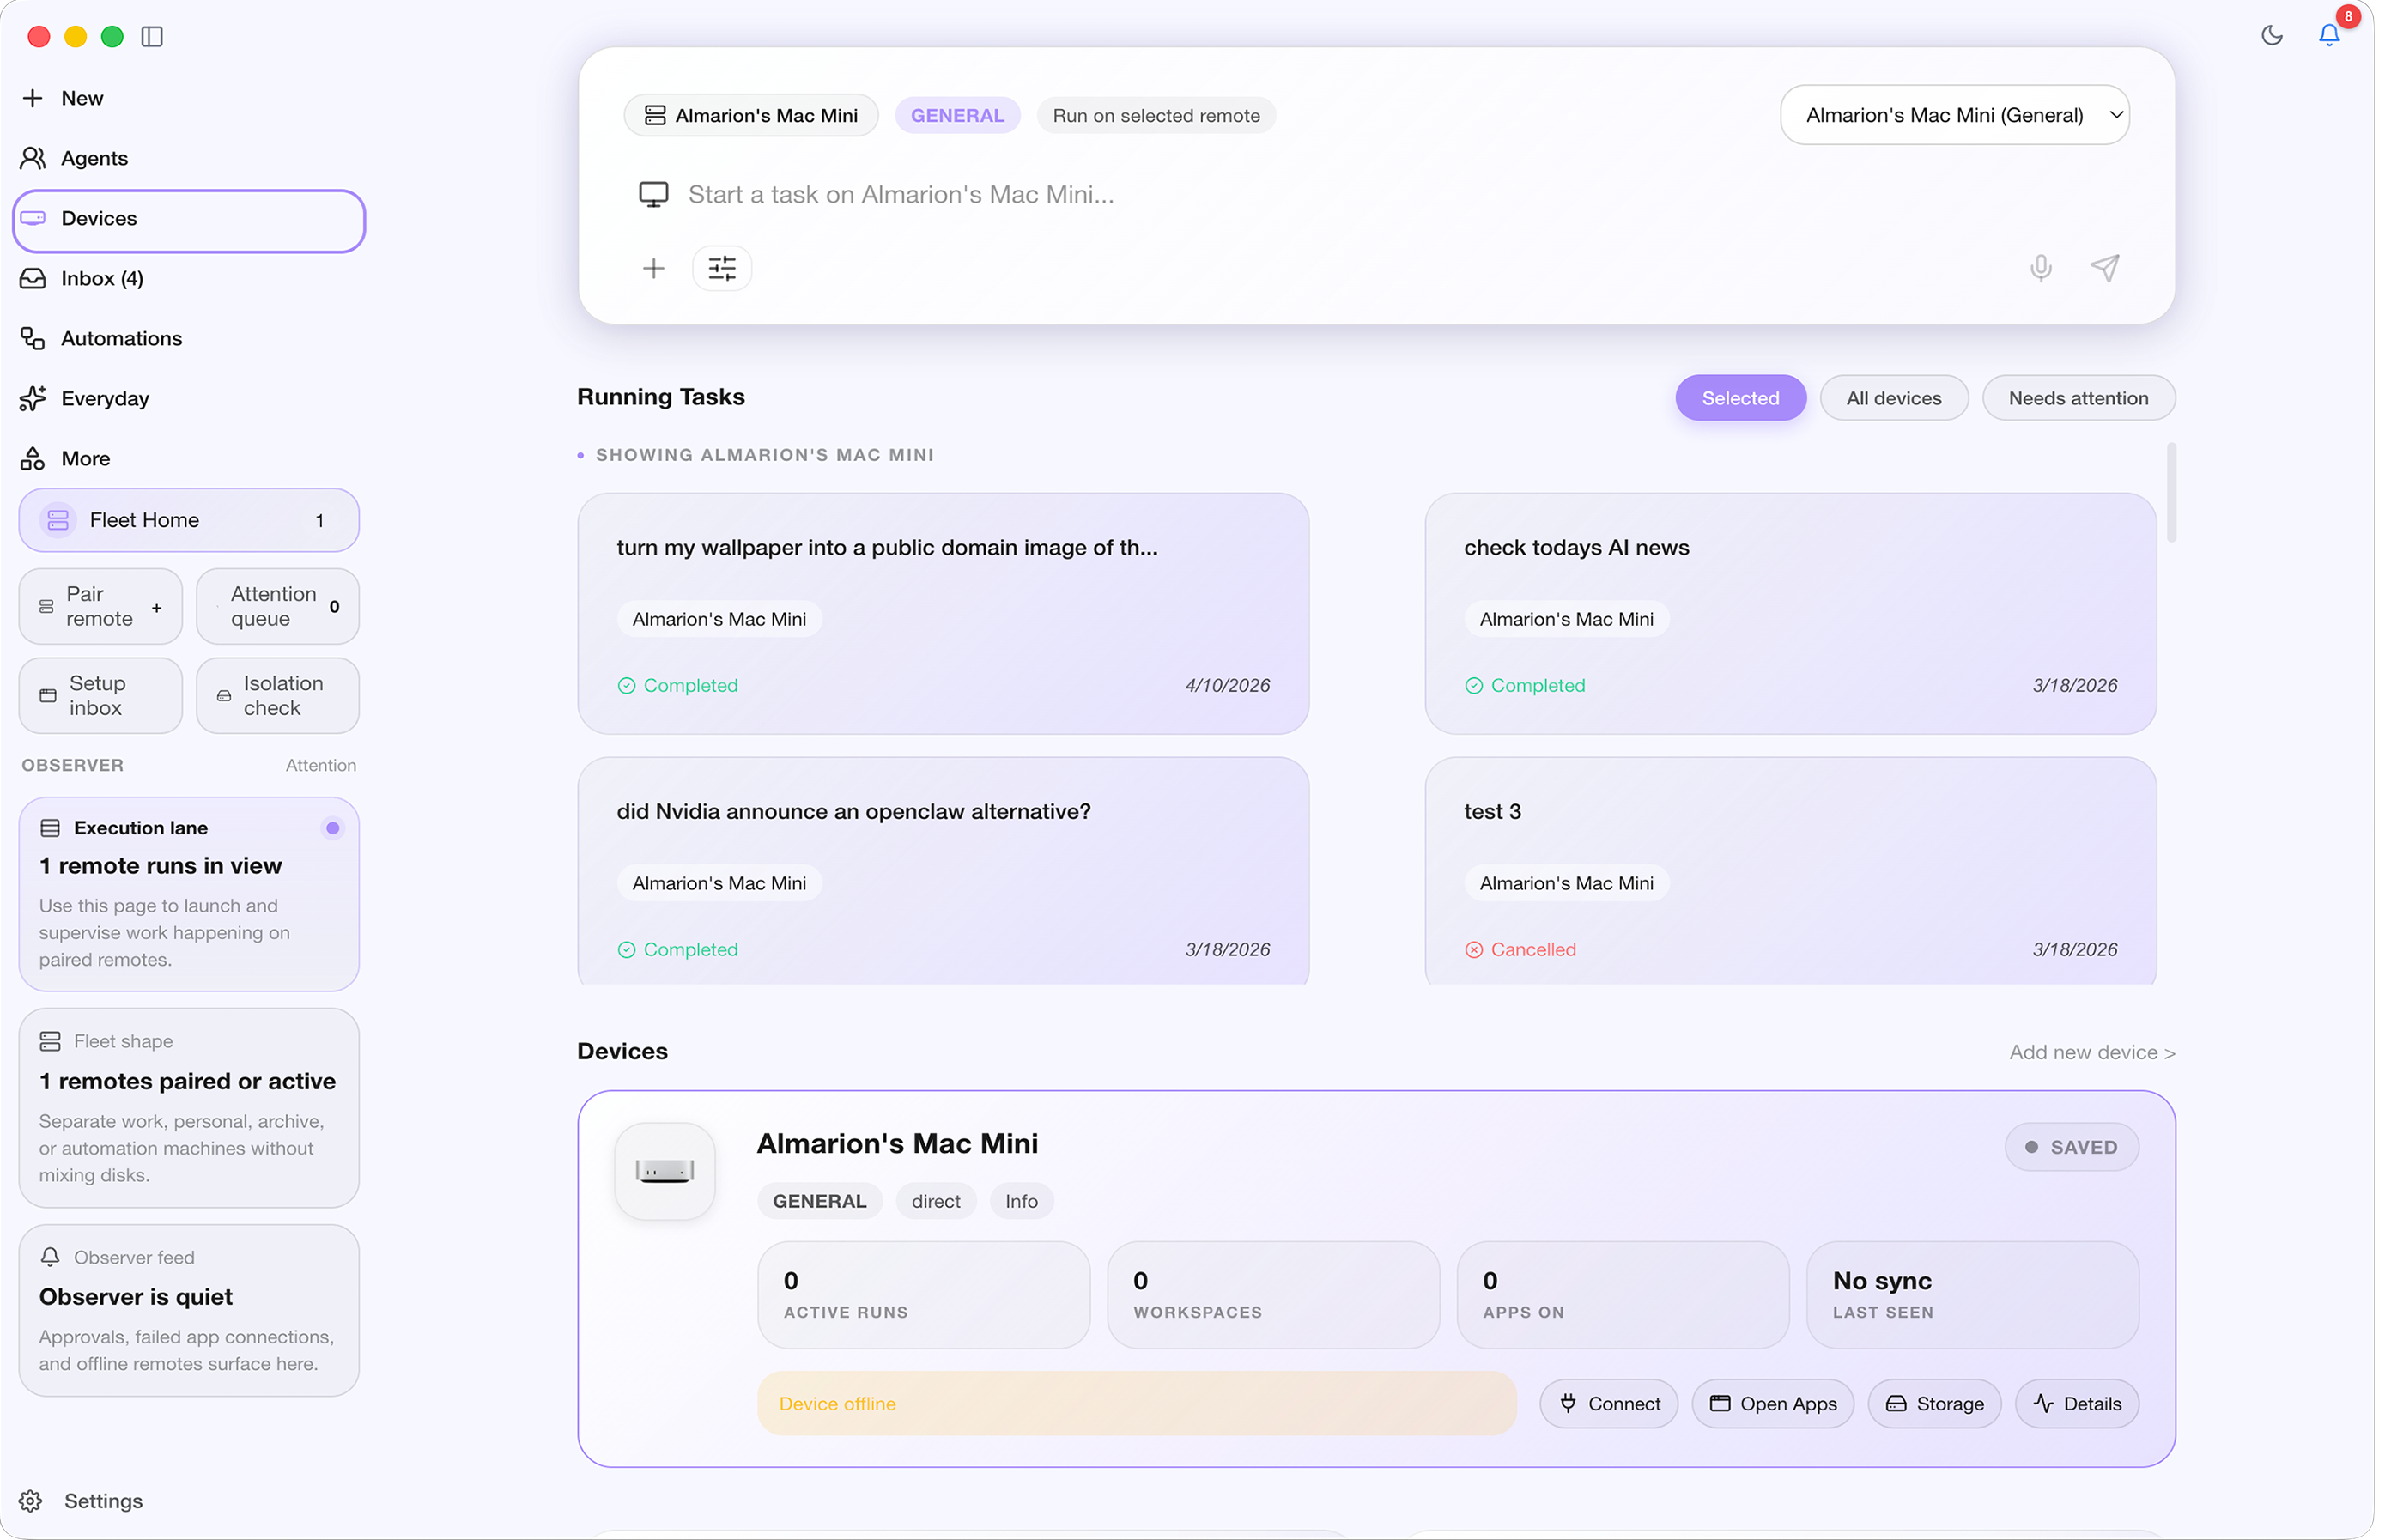Open Almarion's Mac Mini (General) dropdown
The width and height of the screenshot is (2385, 1540).
[1954, 115]
